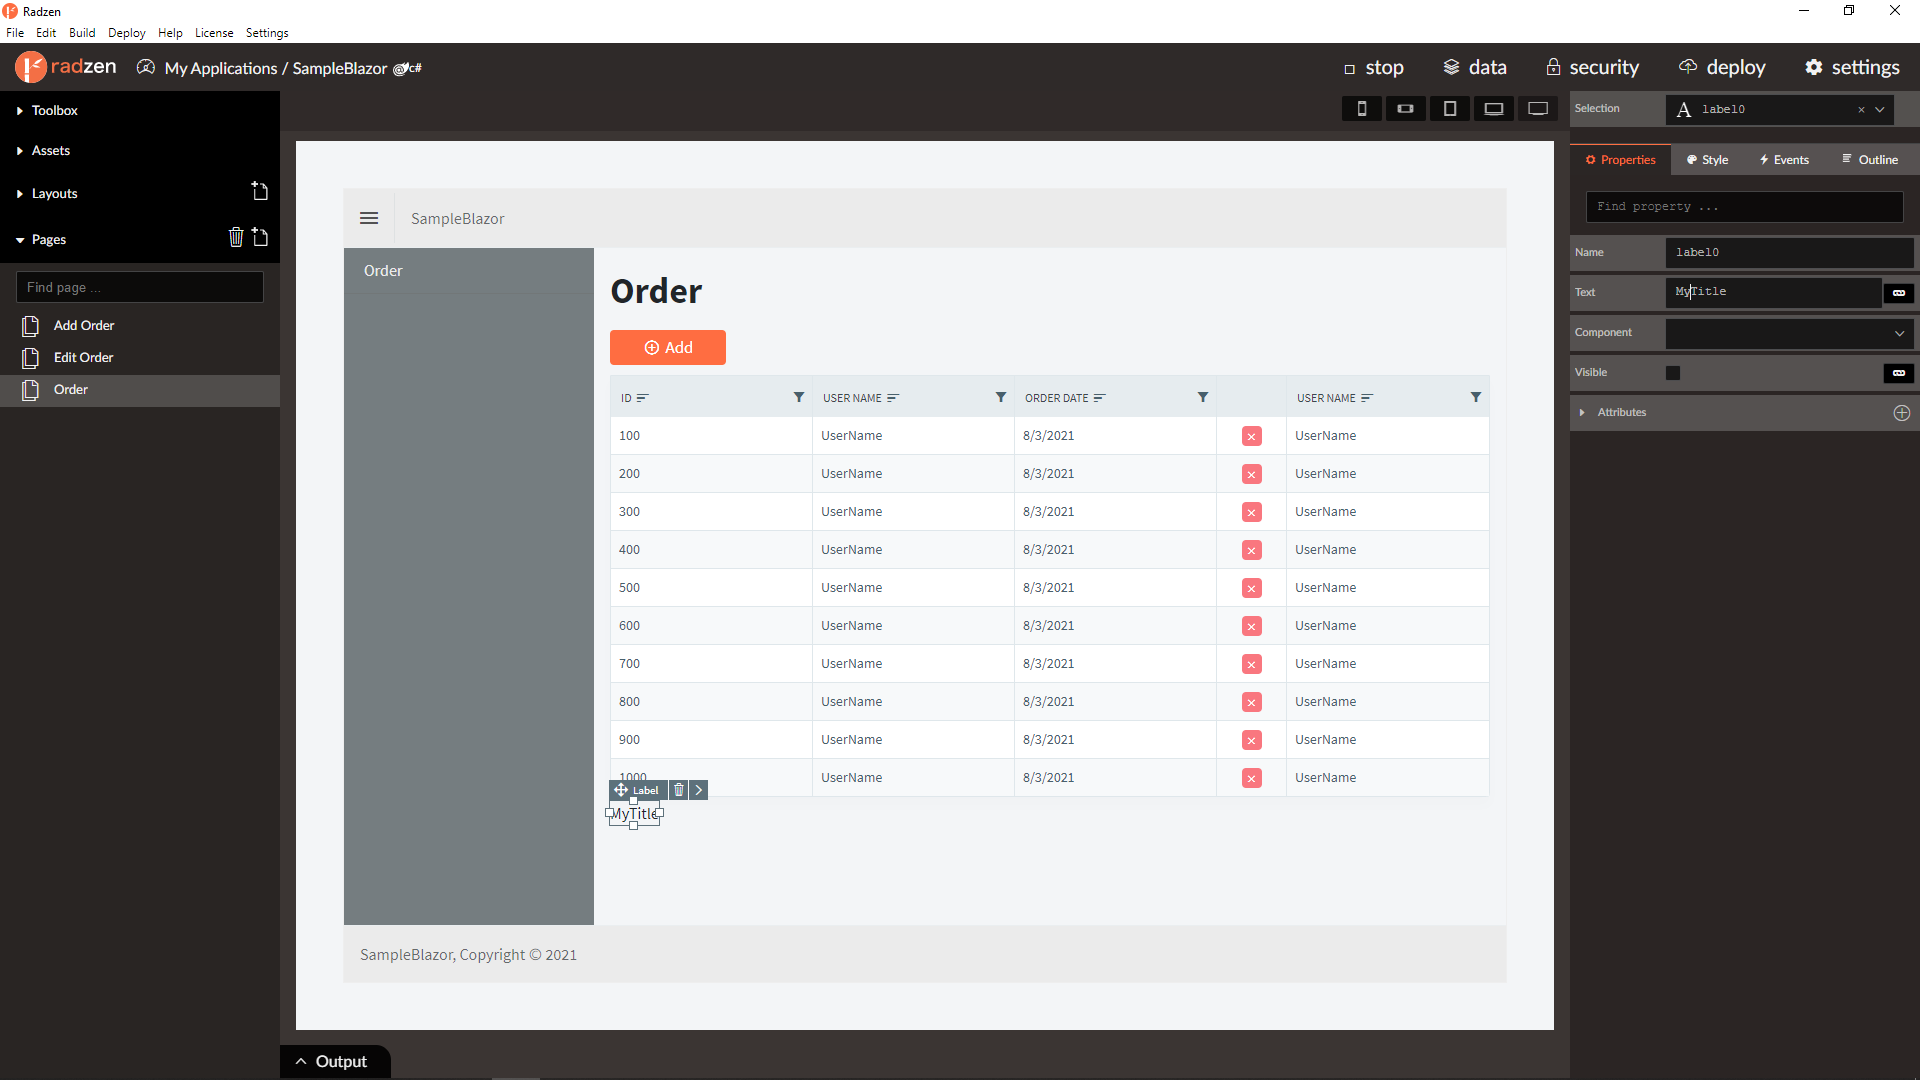Image resolution: width=1920 pixels, height=1080 pixels.
Task: Open the security panel
Action: (x=1592, y=67)
